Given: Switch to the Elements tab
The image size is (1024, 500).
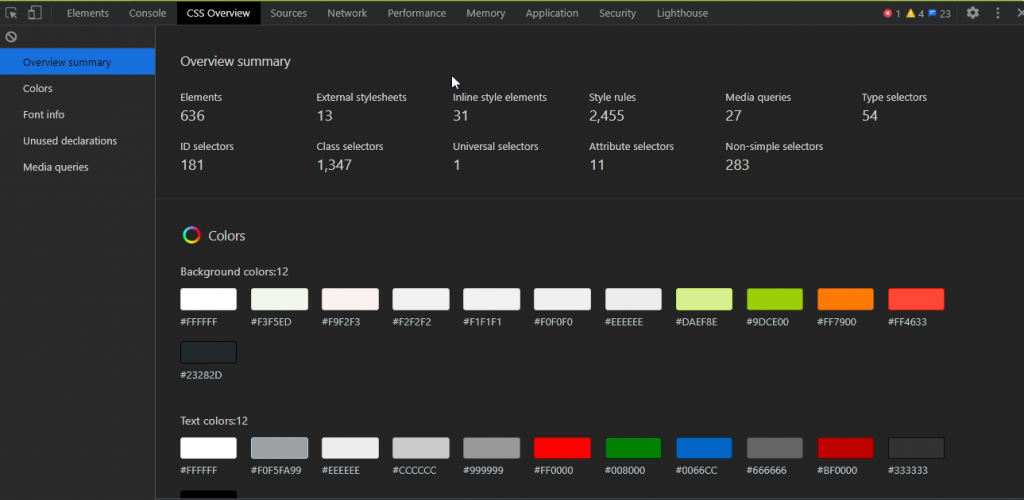Looking at the screenshot, I should point(88,13).
